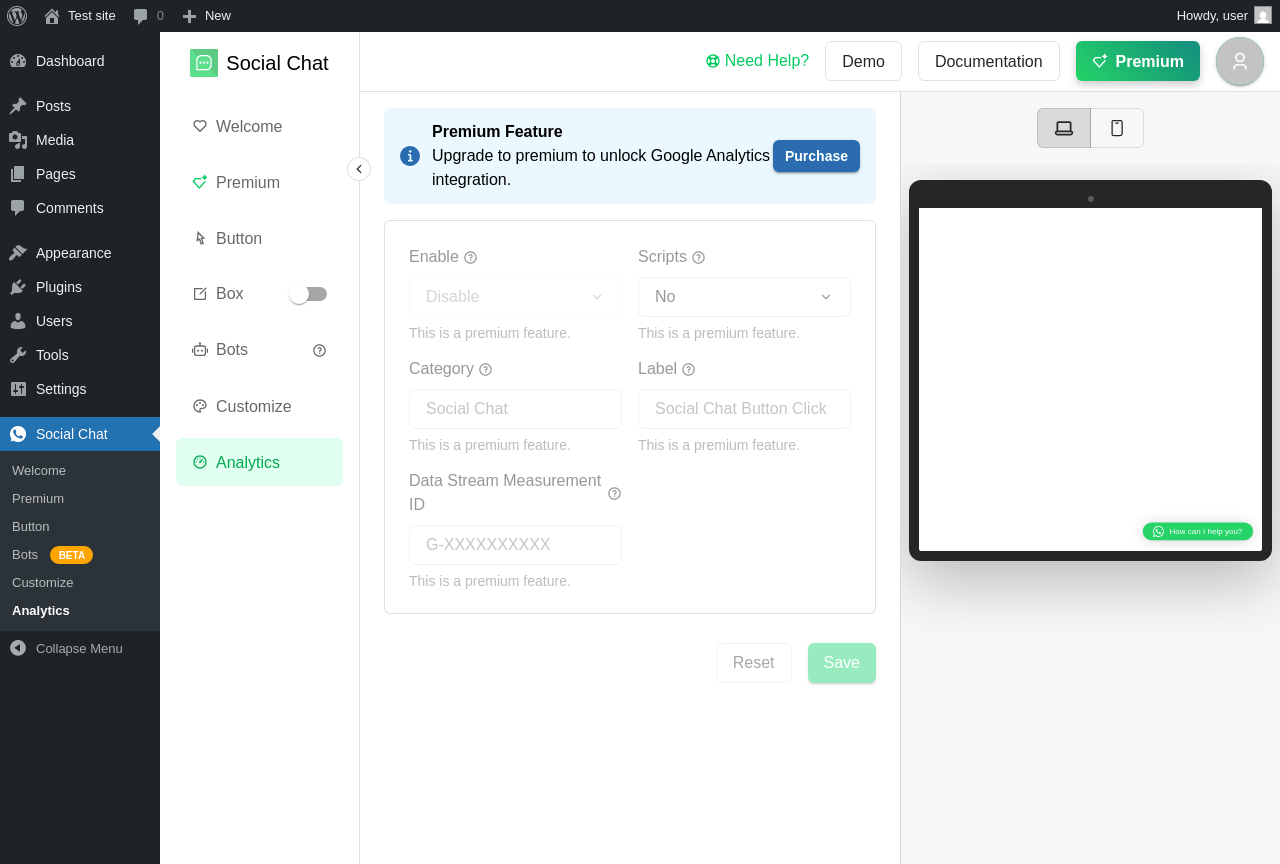Switch preview to mobile device icon
The width and height of the screenshot is (1280, 864).
[1117, 128]
